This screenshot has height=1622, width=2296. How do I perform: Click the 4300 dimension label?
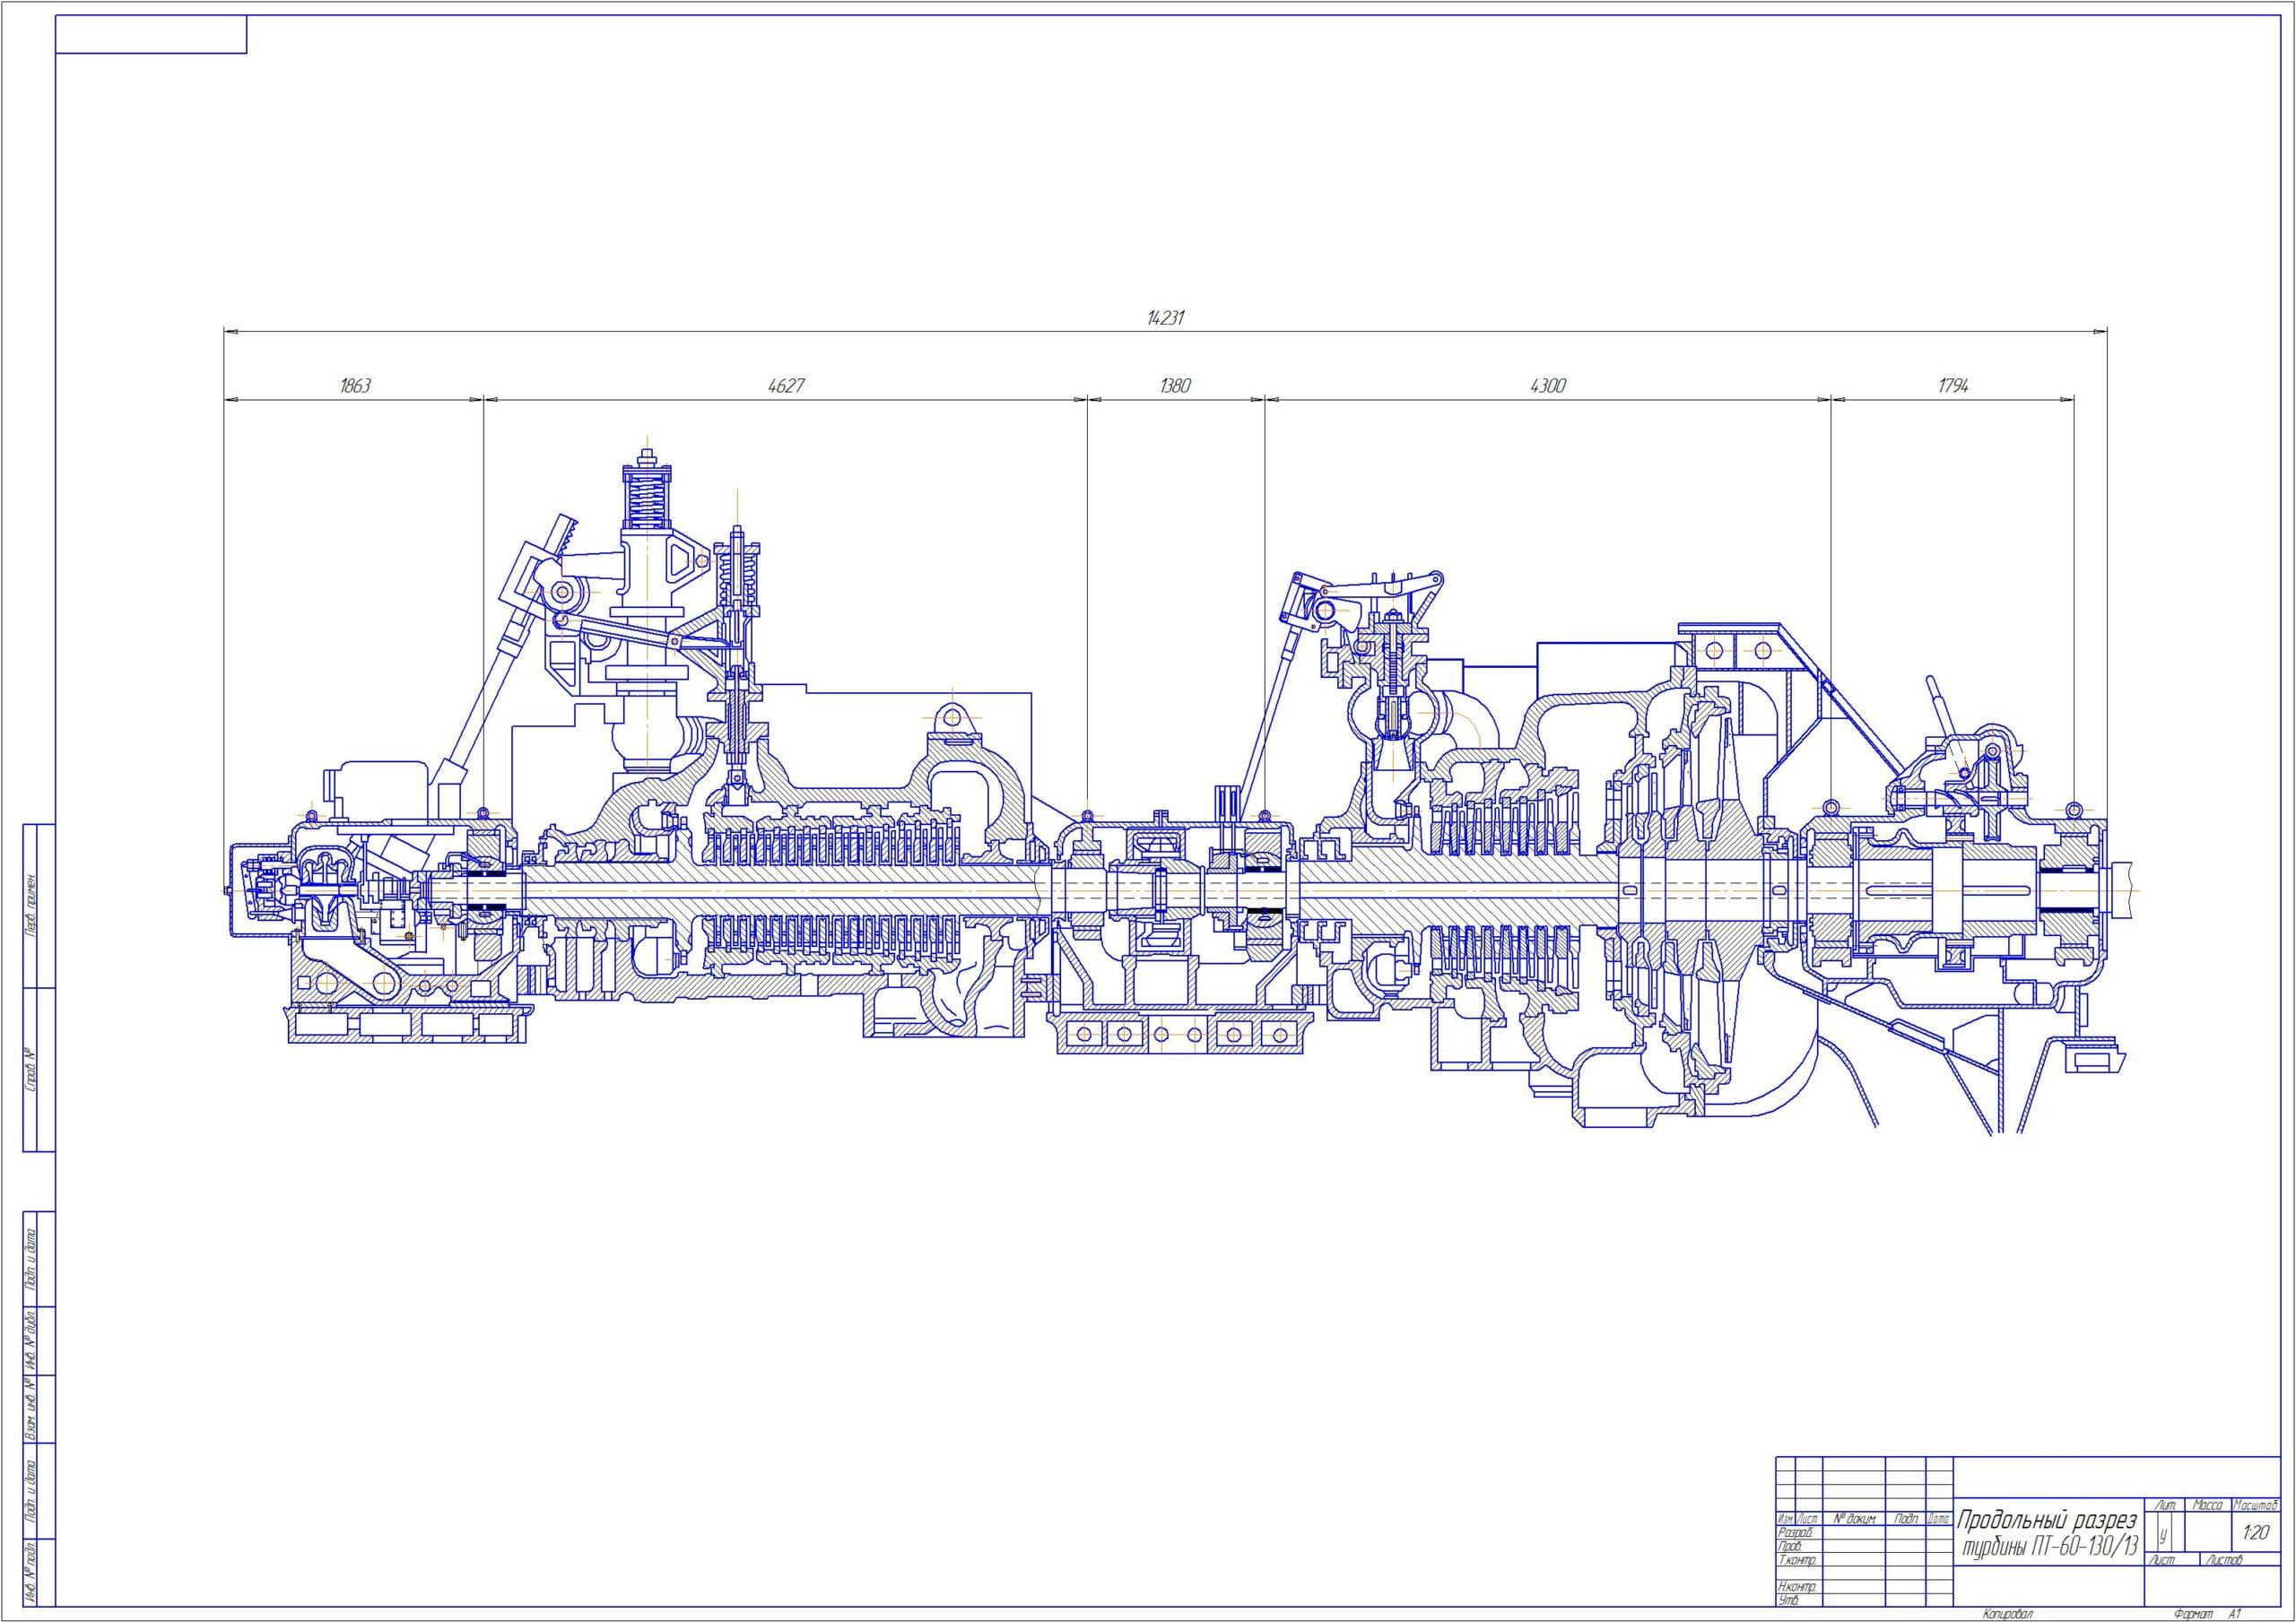tap(1547, 386)
